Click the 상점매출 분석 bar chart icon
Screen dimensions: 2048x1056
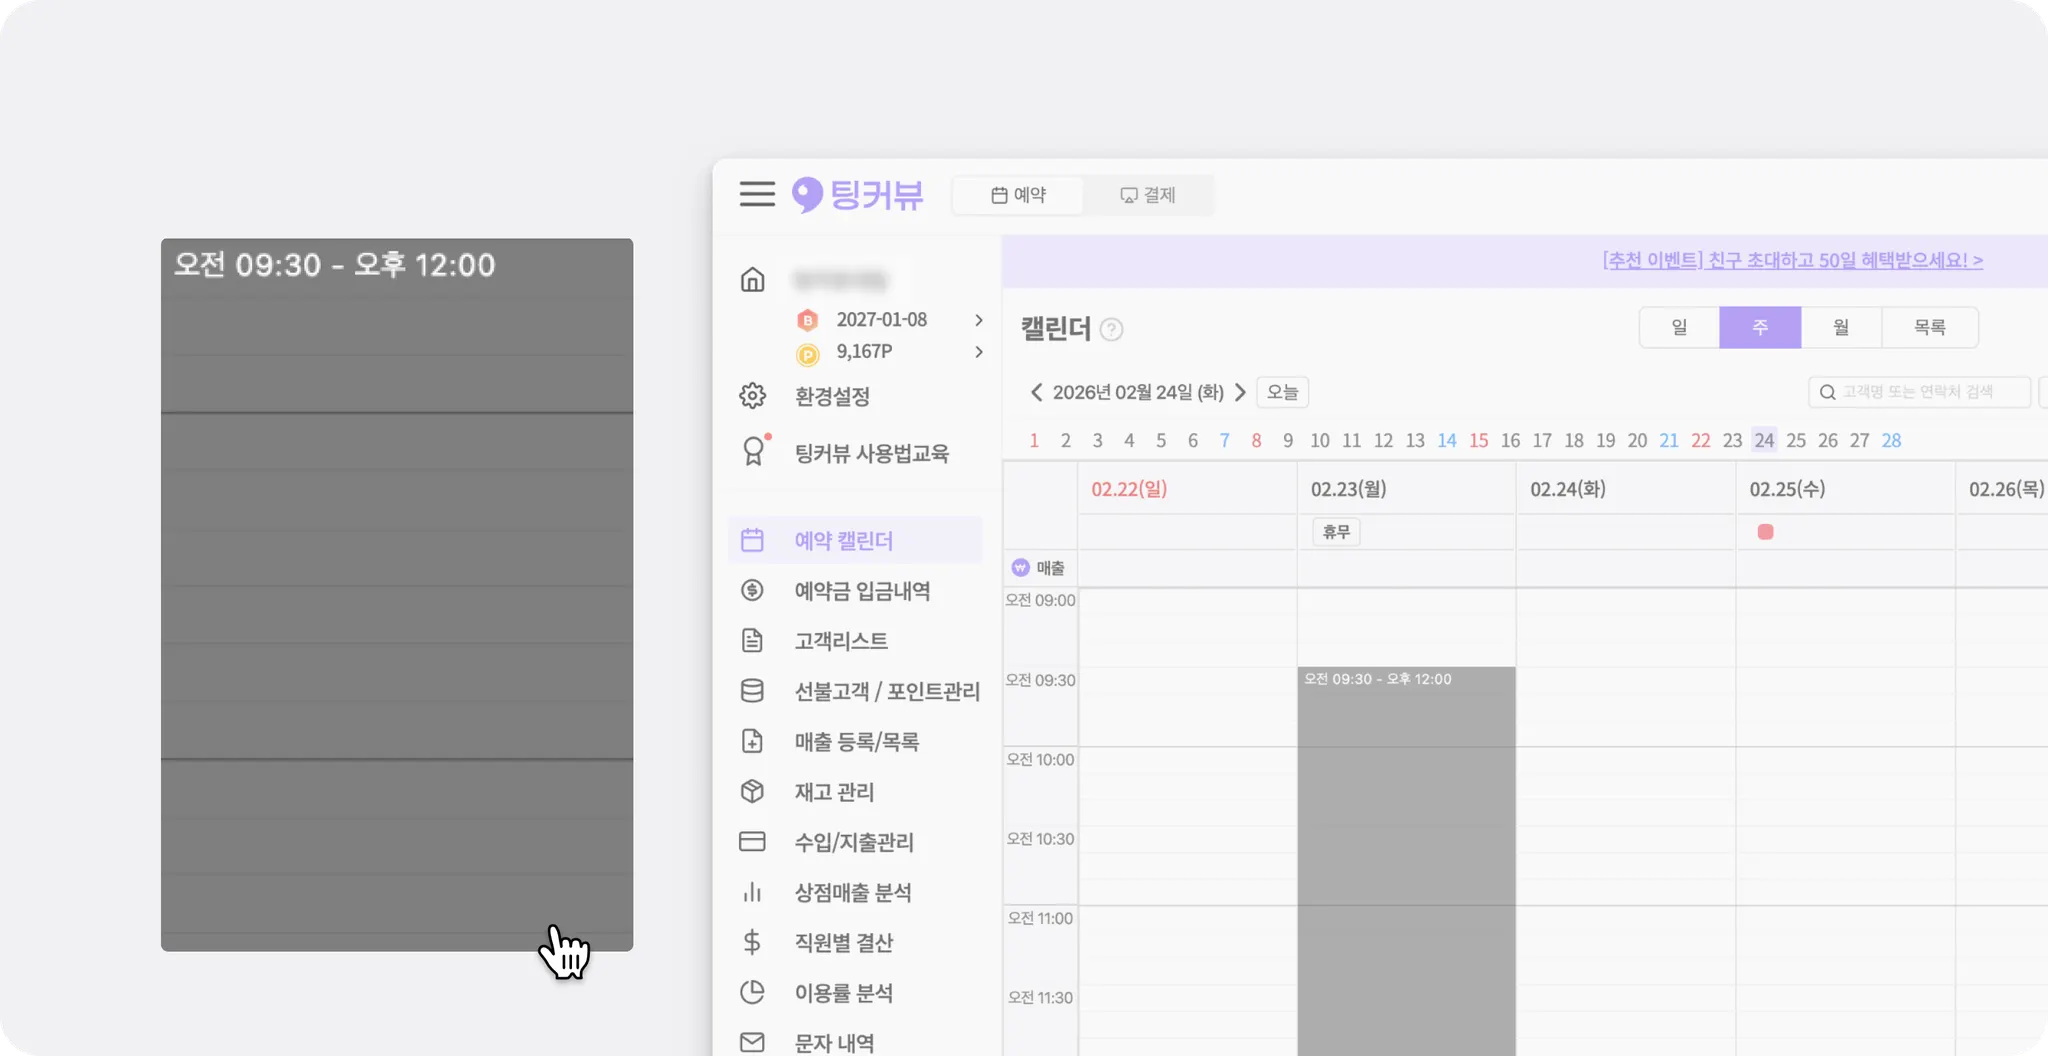click(752, 892)
